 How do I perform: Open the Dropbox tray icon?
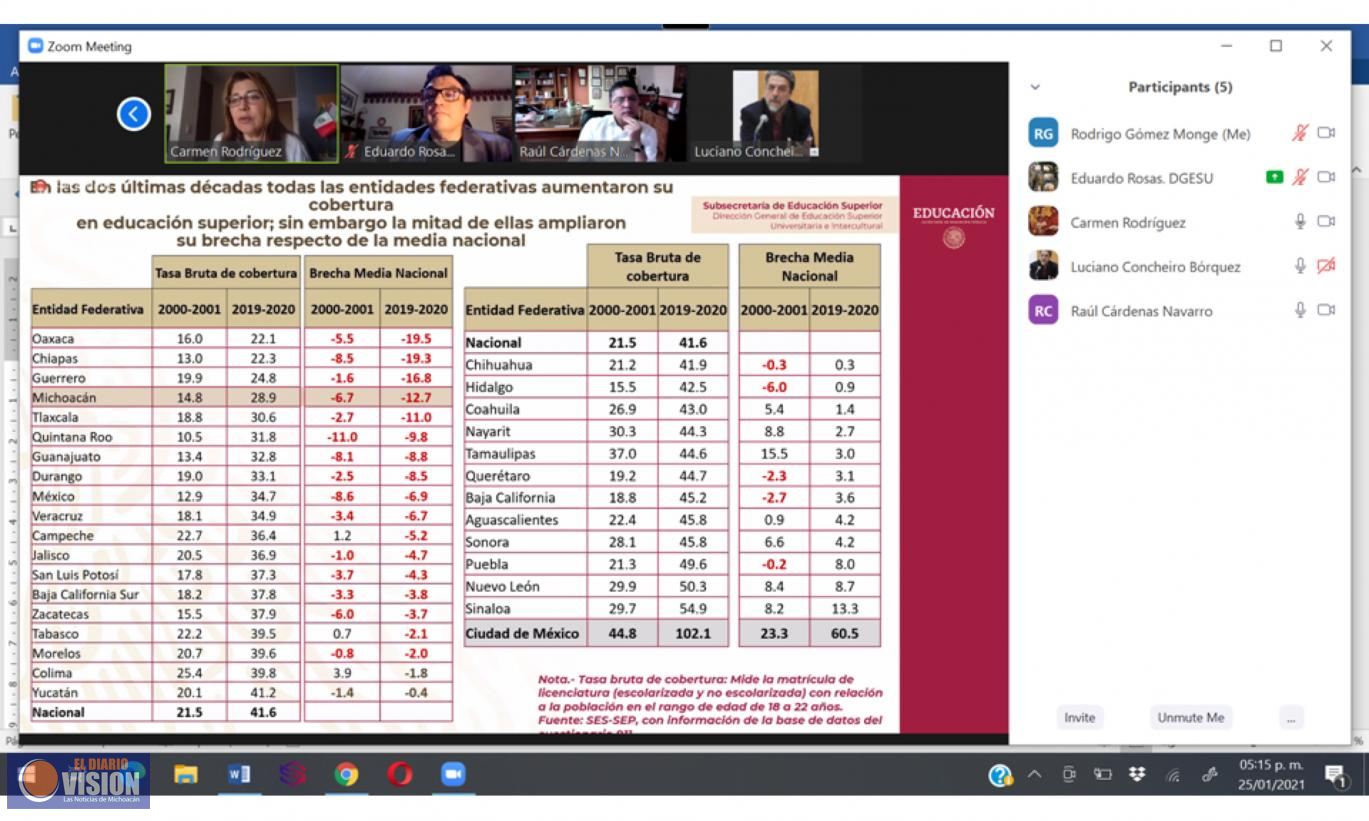pos(1137,775)
